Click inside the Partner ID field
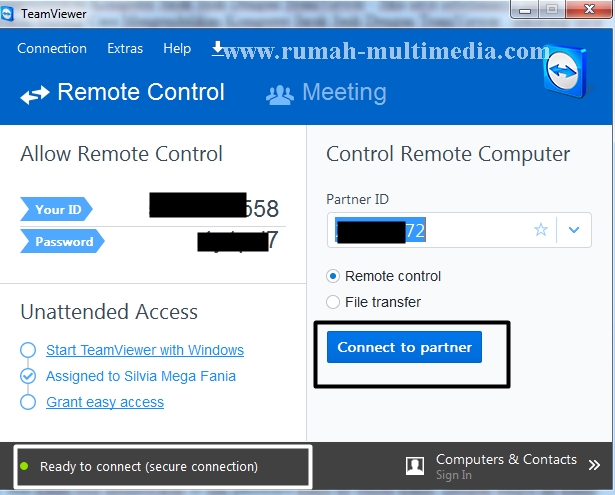This screenshot has width=615, height=495. [x=459, y=230]
